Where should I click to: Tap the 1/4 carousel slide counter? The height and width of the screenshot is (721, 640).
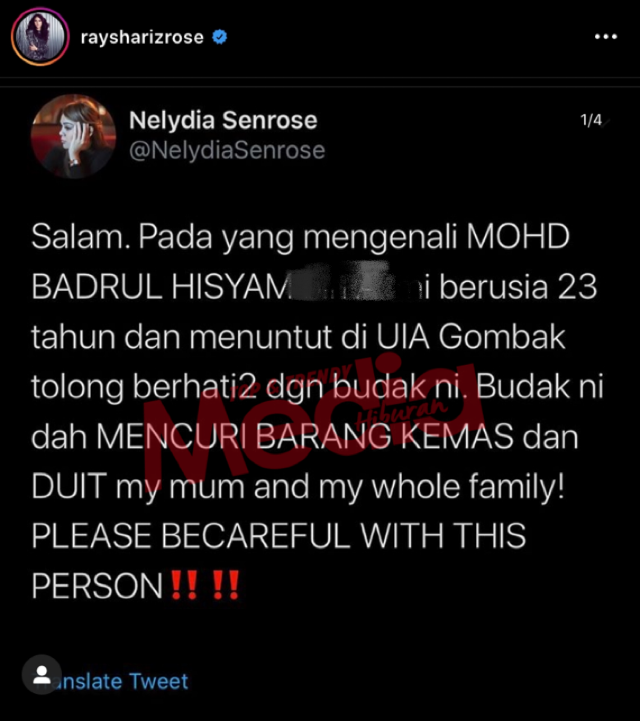591,120
